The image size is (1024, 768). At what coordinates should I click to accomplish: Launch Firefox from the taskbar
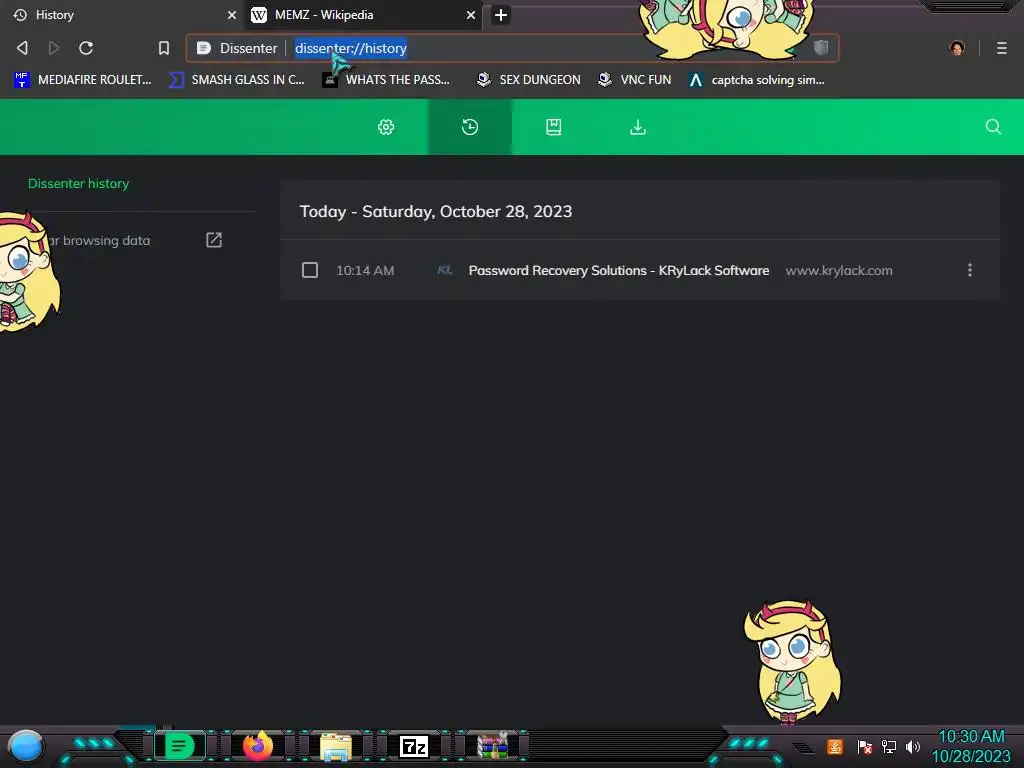257,746
